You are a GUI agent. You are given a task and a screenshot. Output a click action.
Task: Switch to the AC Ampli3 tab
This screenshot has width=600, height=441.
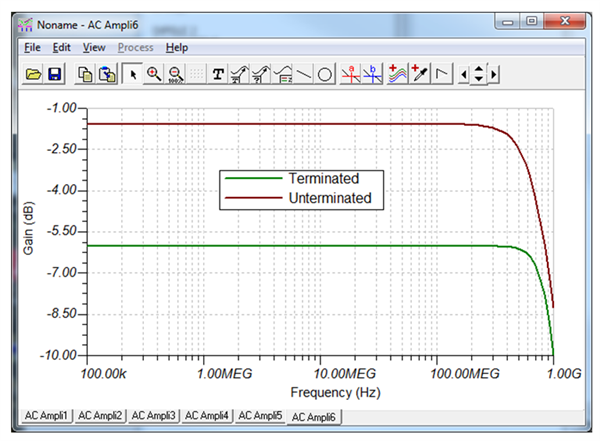tap(153, 415)
